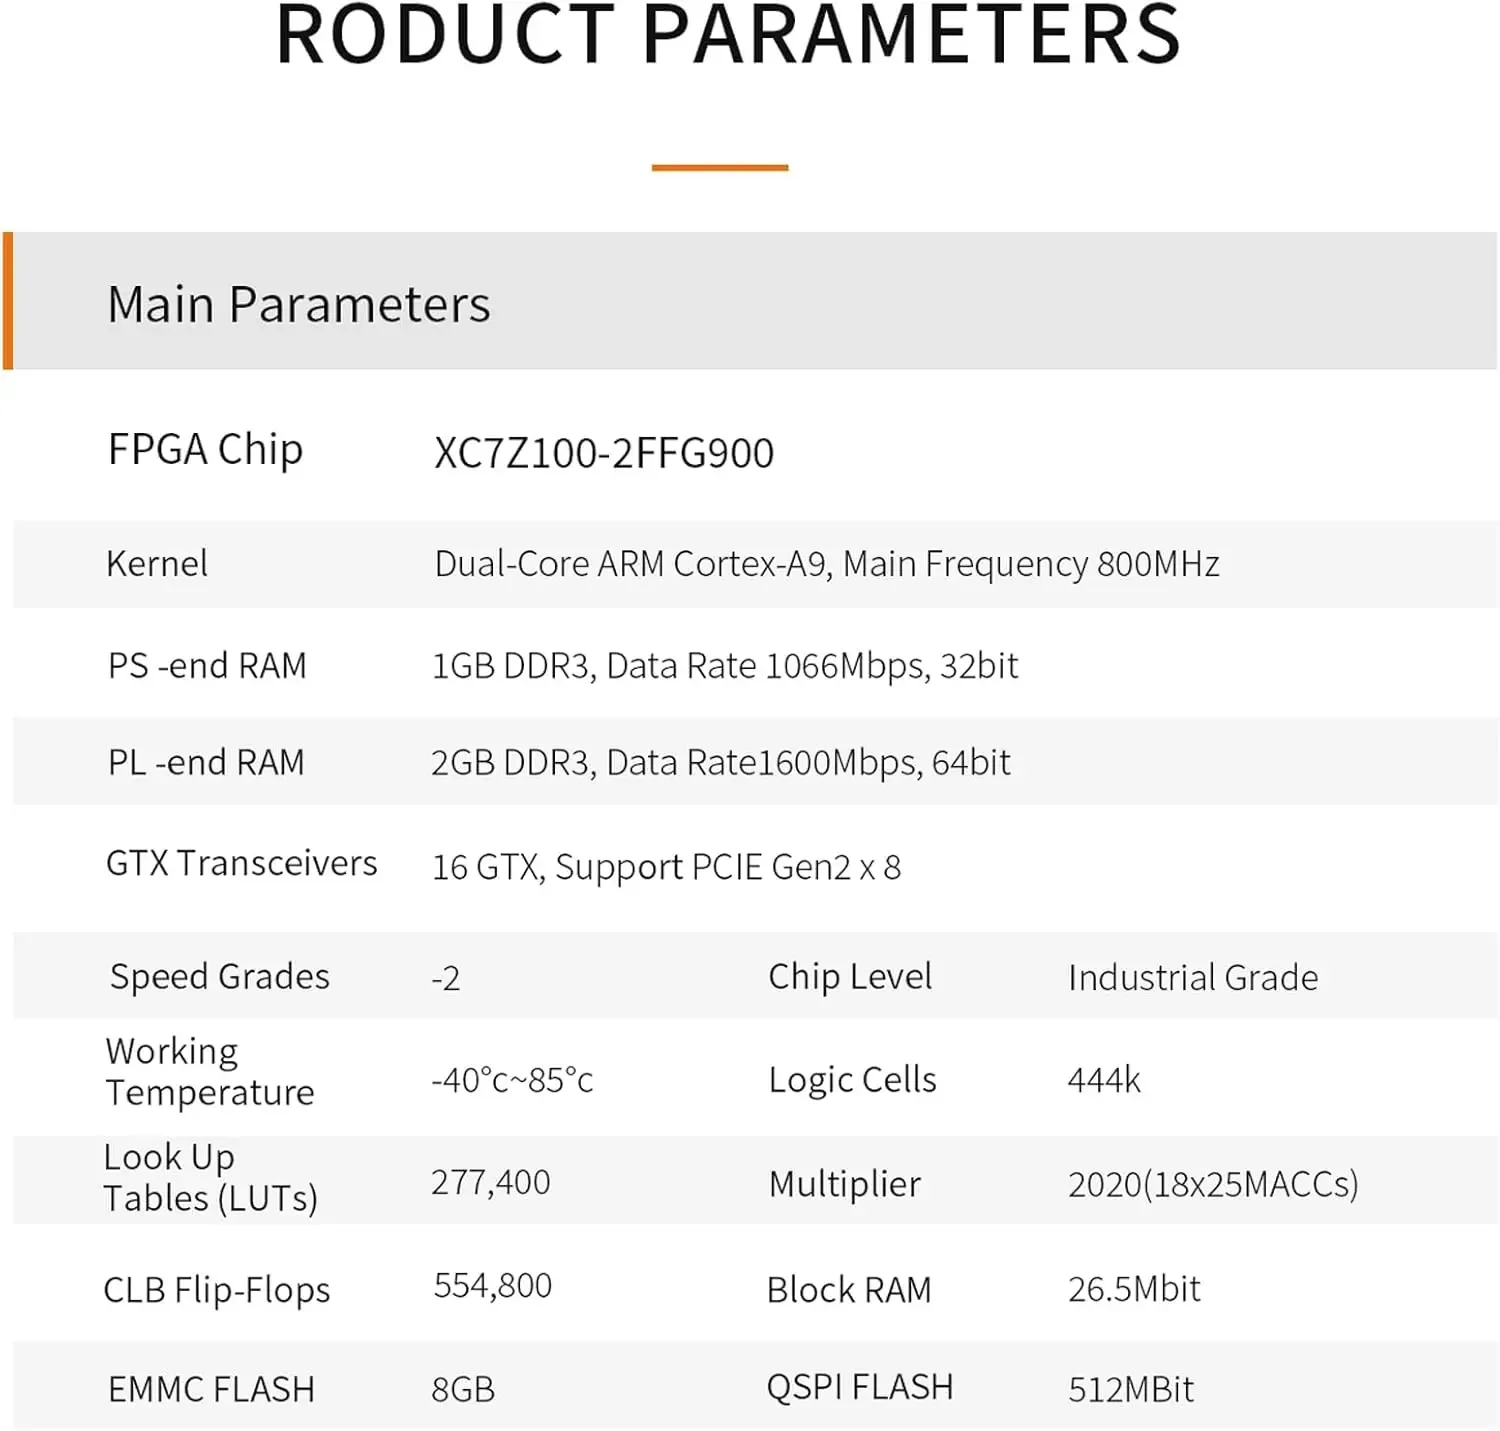Click the 16 GTX PCIE Gen2 value
The height and width of the screenshot is (1431, 1500).
tap(666, 867)
